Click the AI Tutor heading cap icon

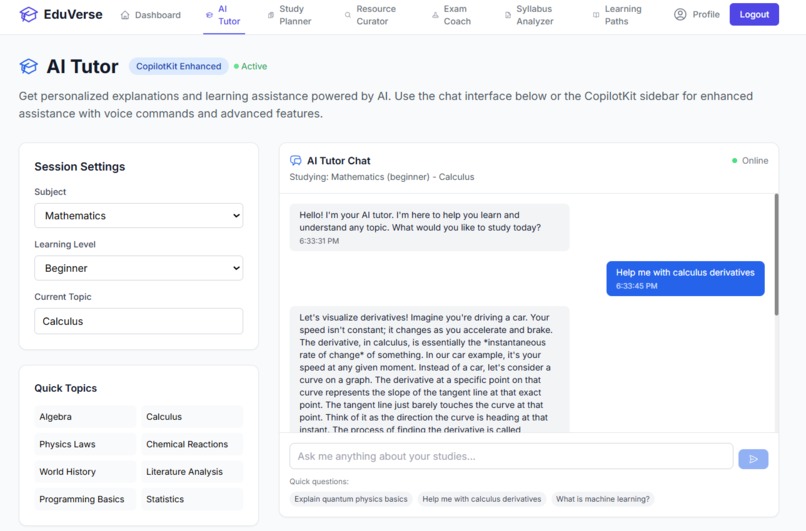tap(29, 66)
